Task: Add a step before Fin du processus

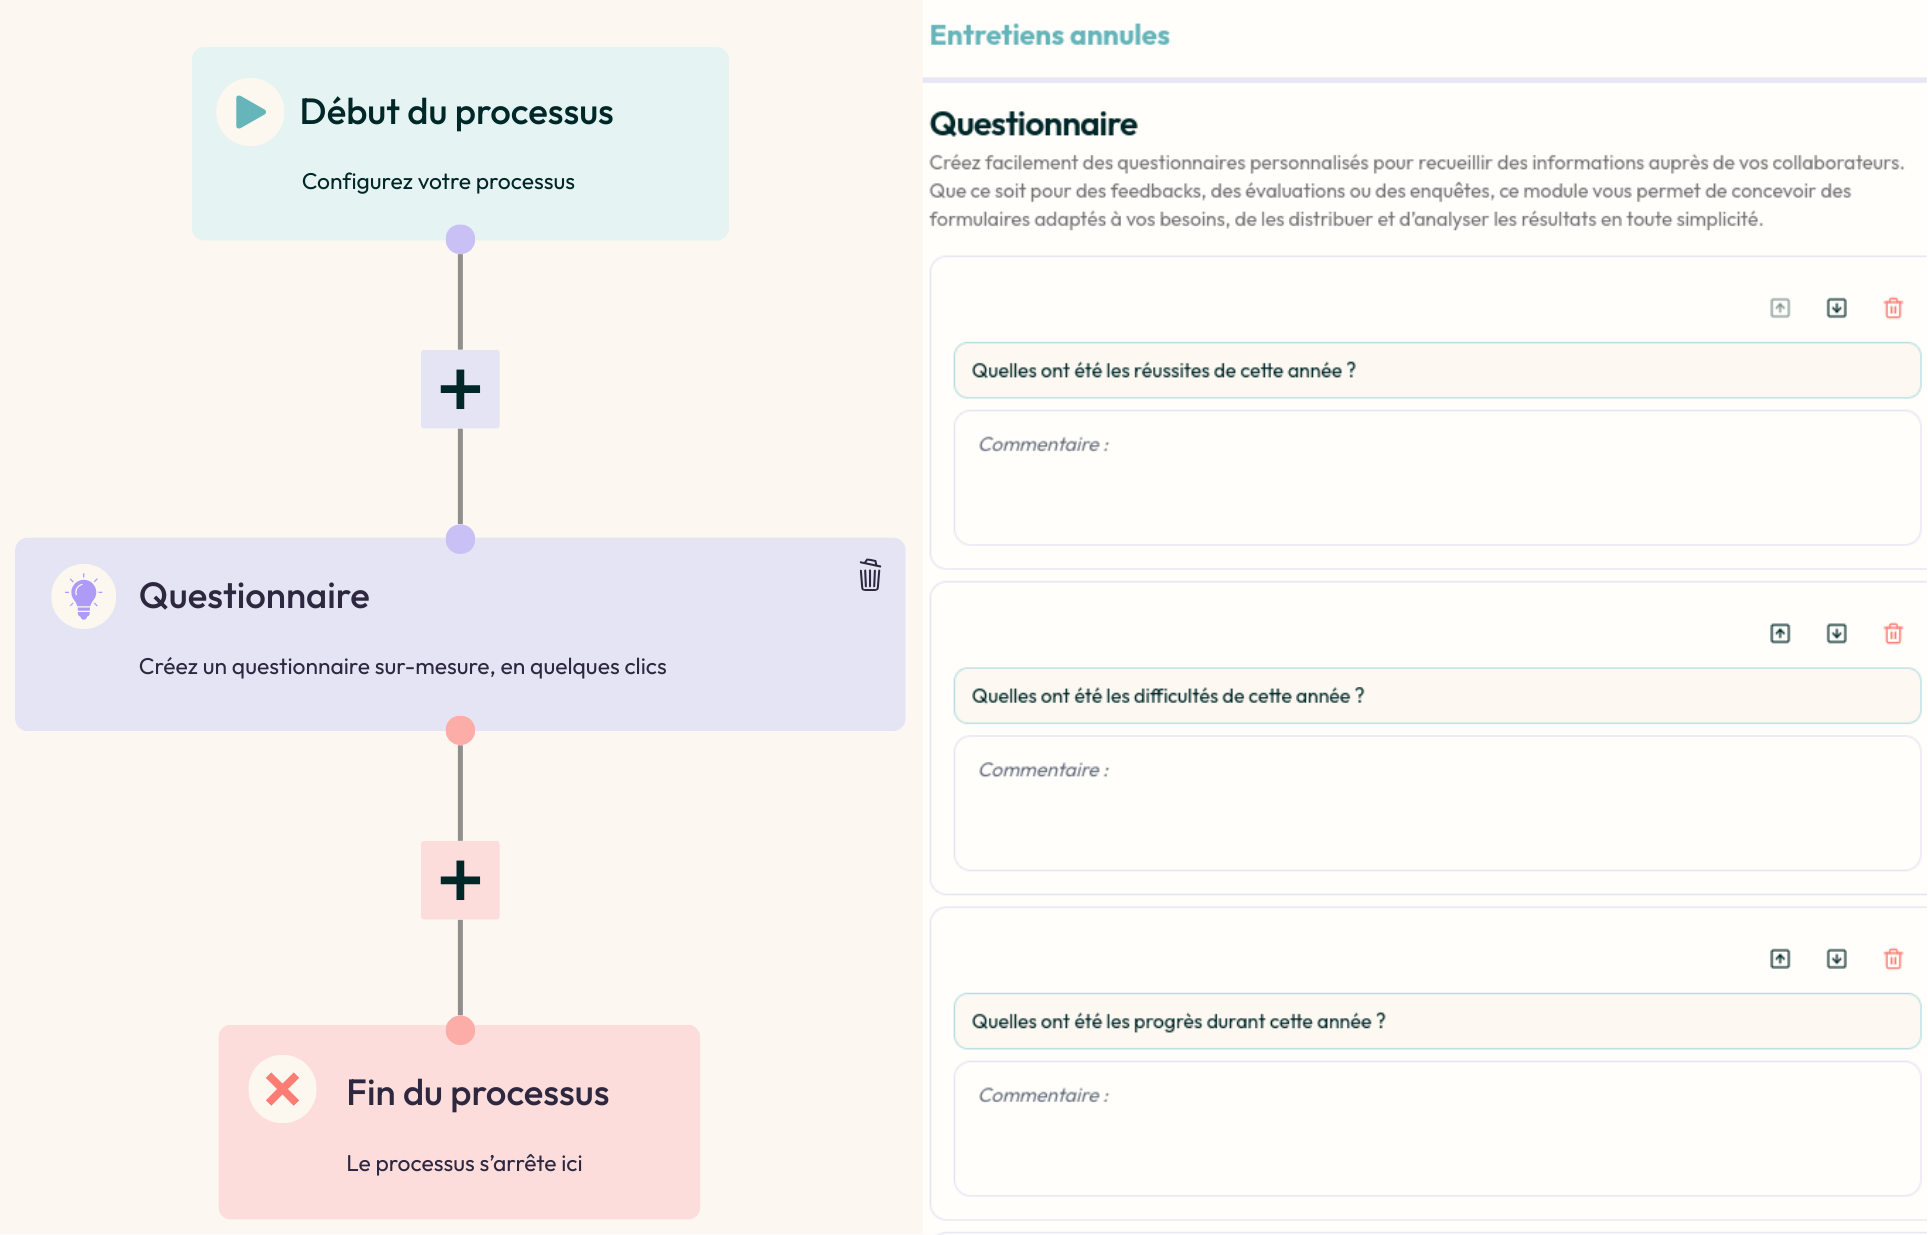Action: tap(459, 880)
